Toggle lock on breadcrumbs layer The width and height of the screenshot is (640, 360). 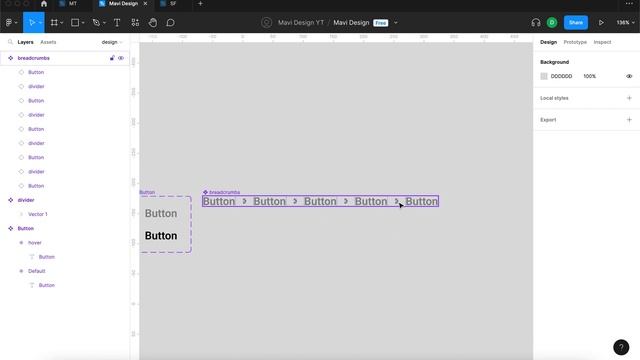coord(112,58)
